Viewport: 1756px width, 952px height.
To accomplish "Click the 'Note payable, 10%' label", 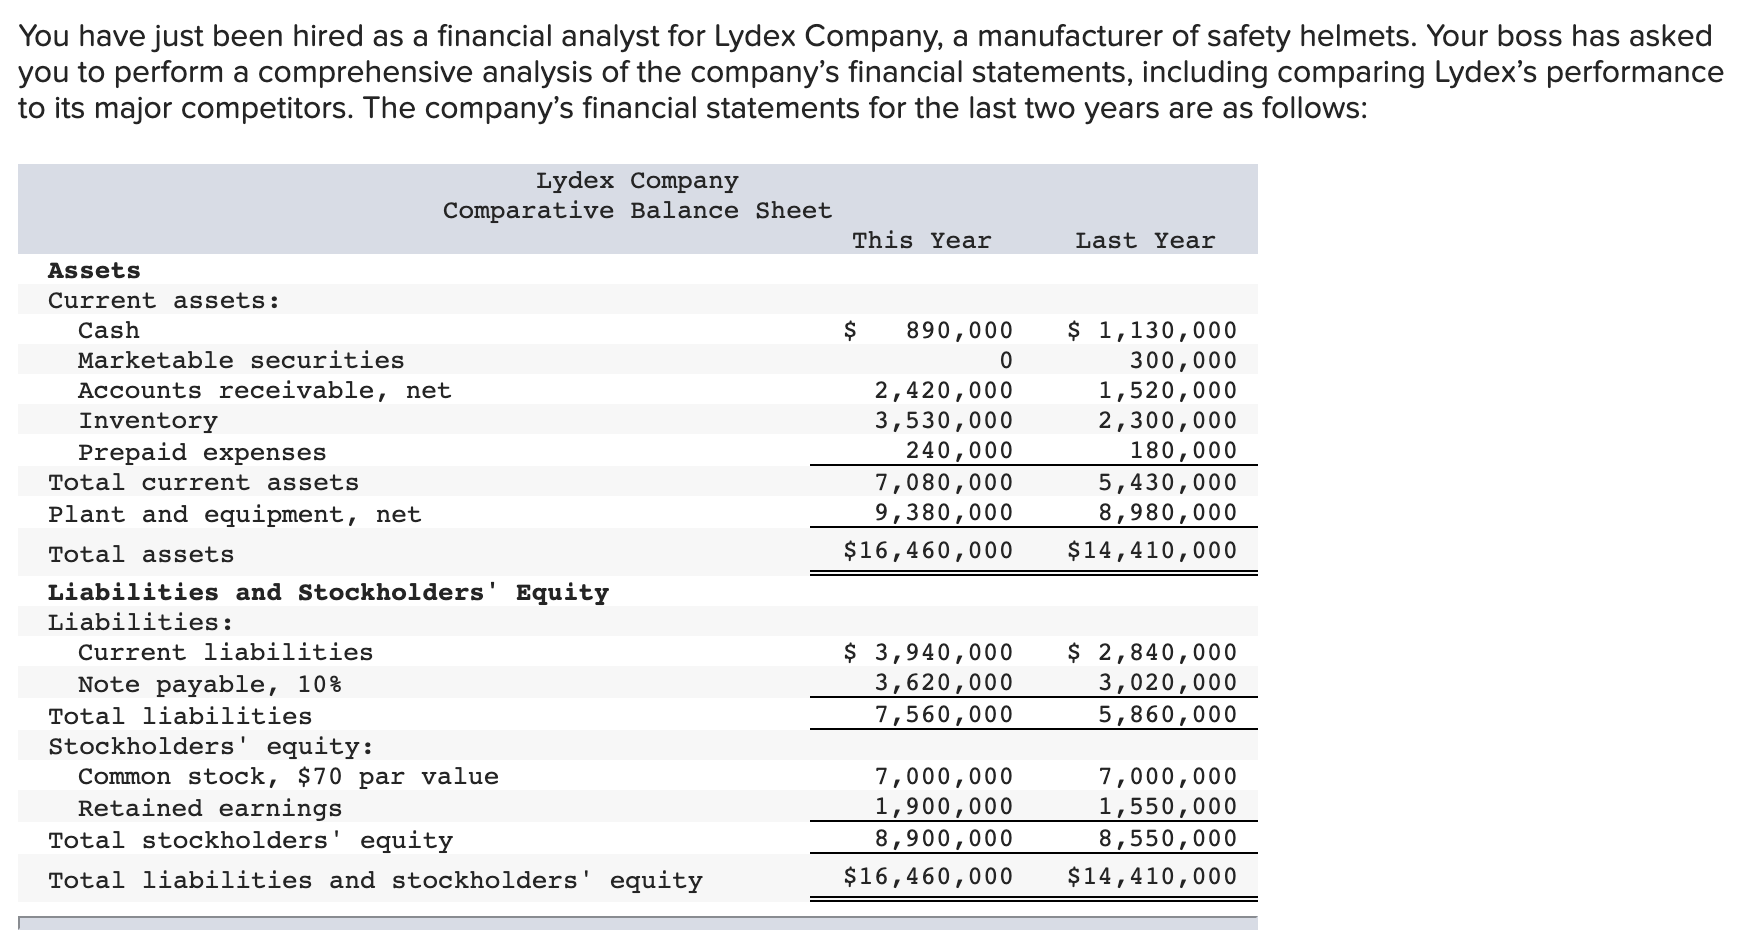I will 210,685.
